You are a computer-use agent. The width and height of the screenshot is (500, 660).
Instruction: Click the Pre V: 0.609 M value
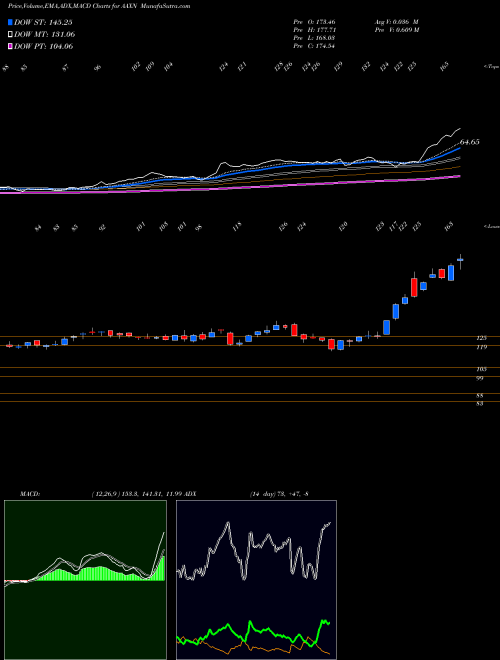point(396,30)
